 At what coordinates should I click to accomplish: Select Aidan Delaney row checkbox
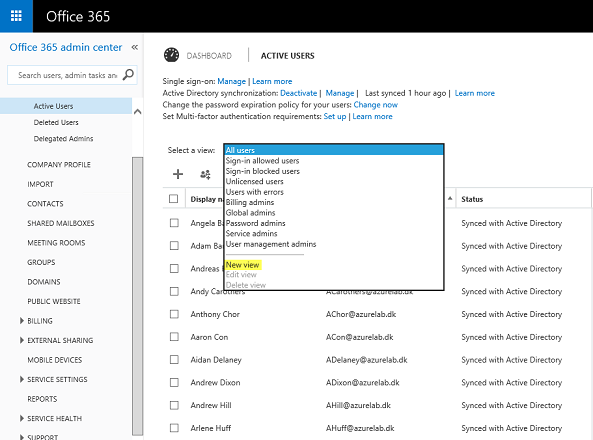click(x=174, y=359)
